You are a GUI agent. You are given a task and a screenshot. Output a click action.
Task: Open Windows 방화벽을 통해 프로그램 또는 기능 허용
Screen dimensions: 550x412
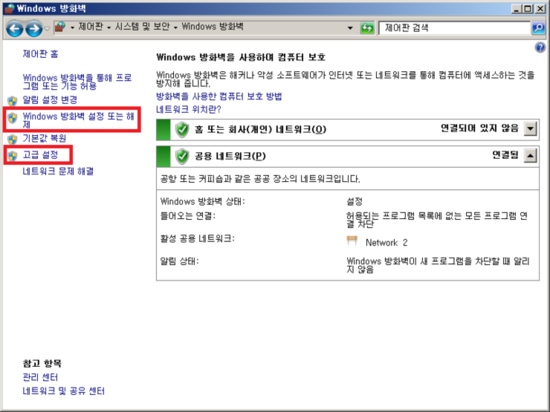77,82
